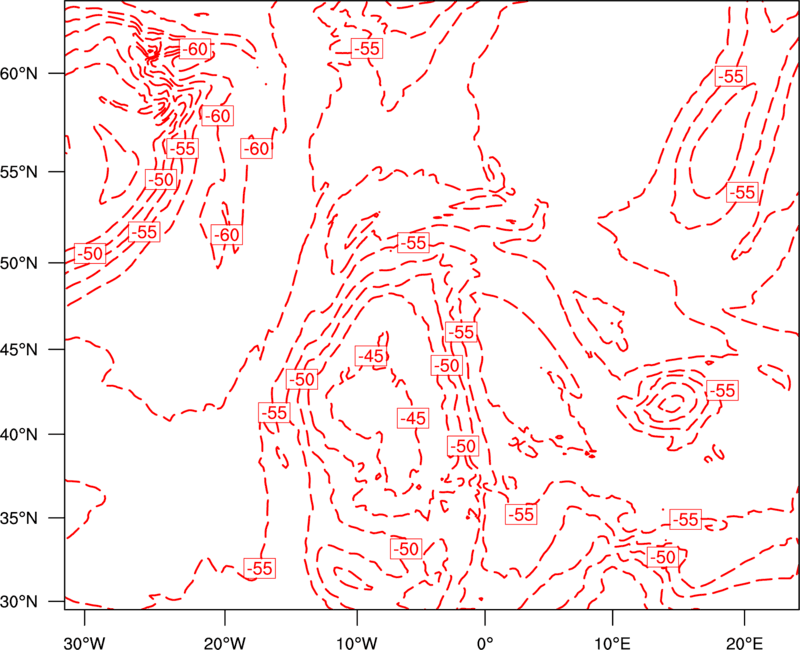
Task: Click the 35°N latitude axis label
Action: coord(19,518)
